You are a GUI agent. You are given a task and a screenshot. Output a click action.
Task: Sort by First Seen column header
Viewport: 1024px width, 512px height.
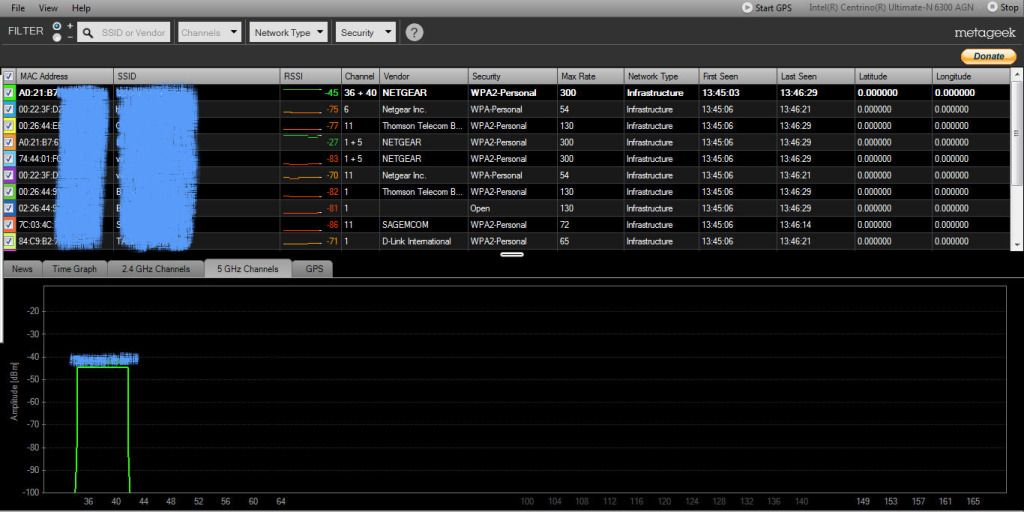[x=738, y=76]
